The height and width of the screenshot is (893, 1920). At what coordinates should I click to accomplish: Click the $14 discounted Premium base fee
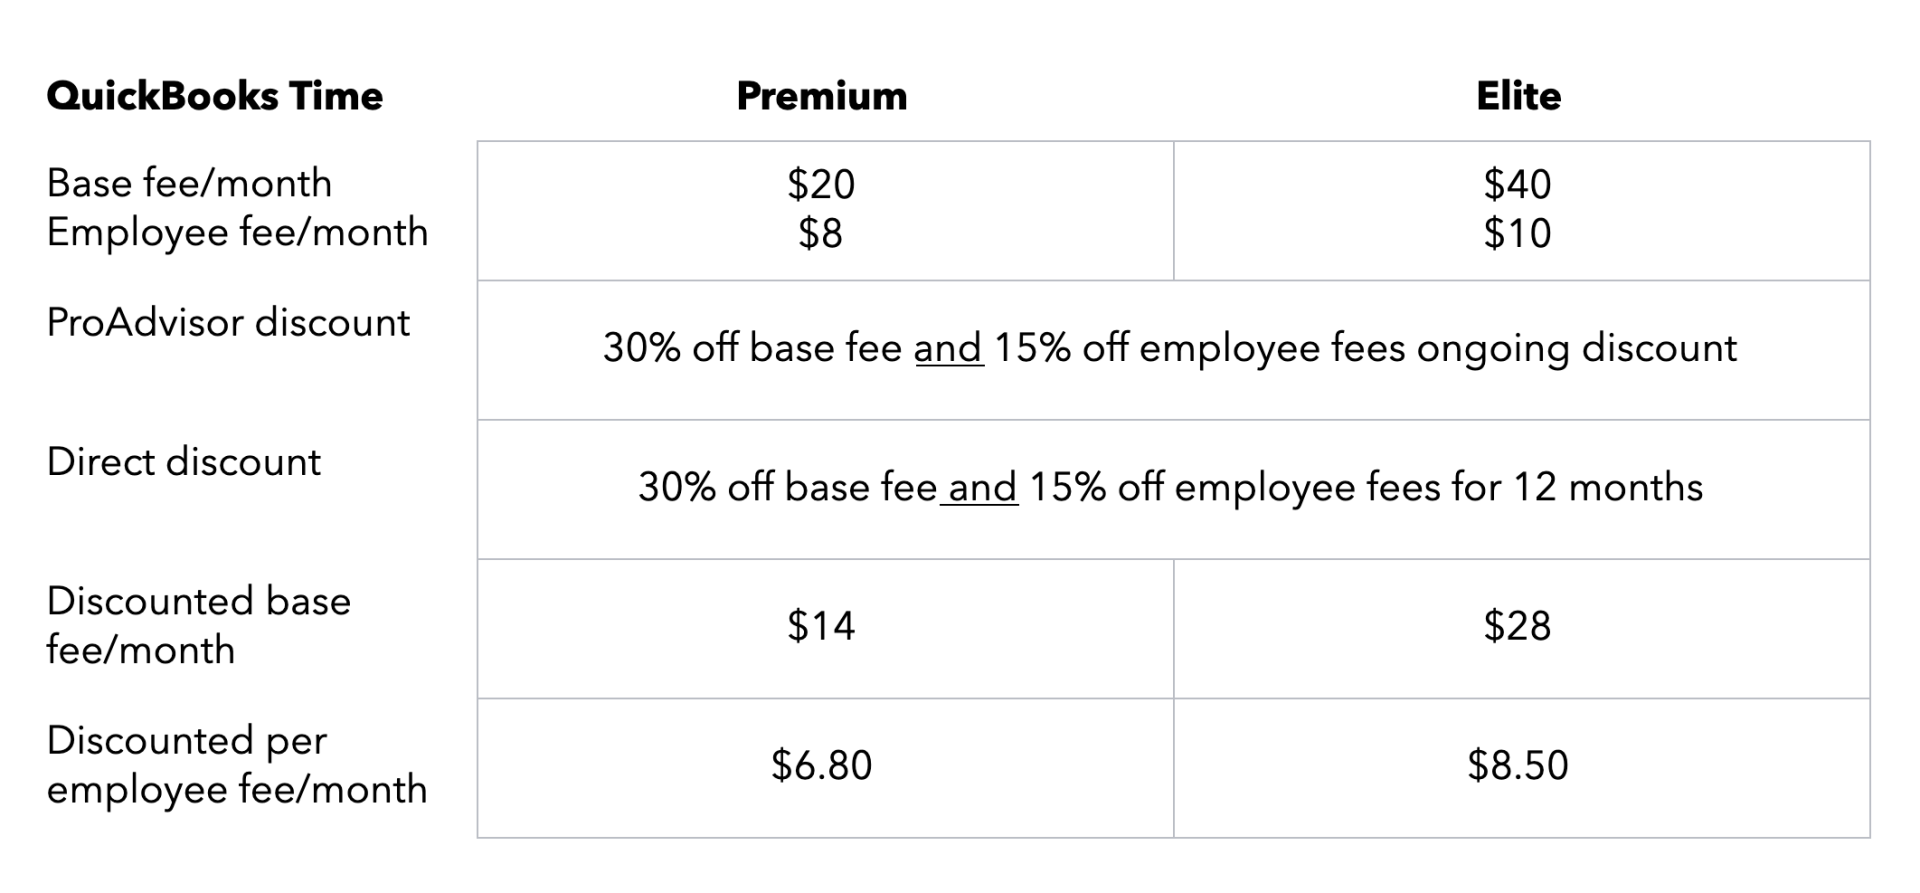point(821,626)
